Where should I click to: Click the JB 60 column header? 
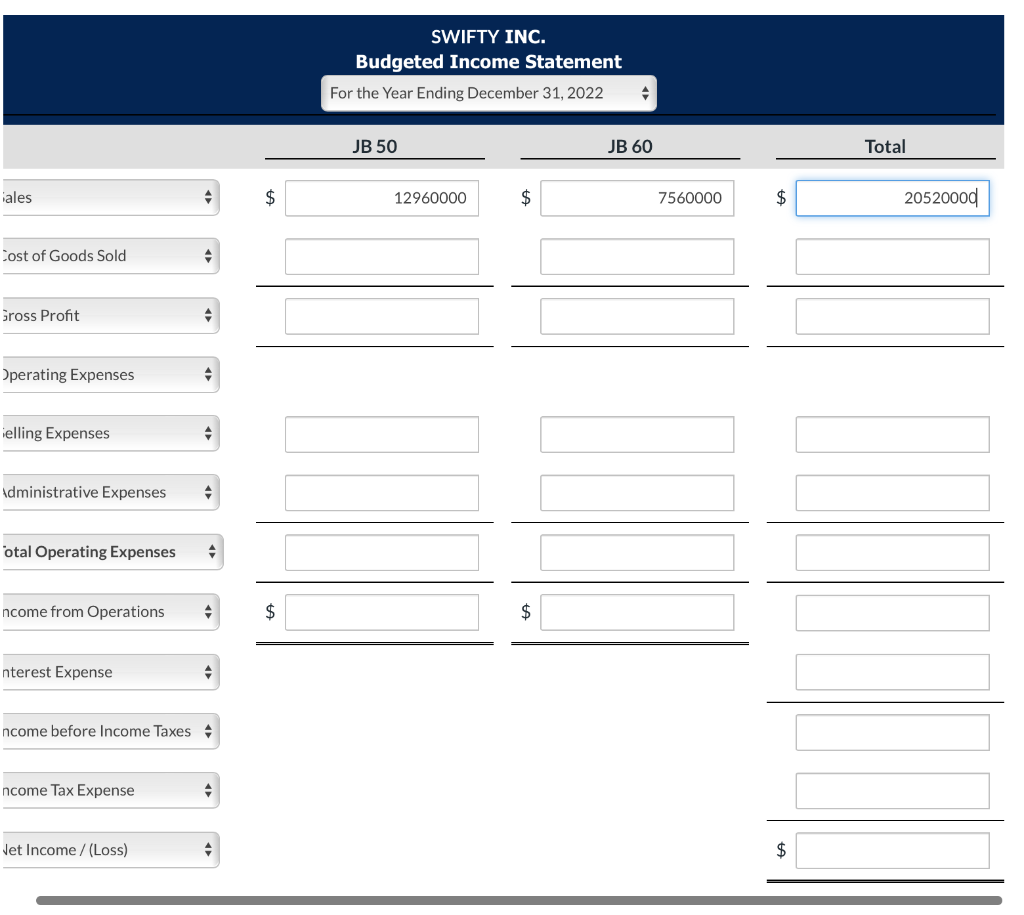click(630, 146)
